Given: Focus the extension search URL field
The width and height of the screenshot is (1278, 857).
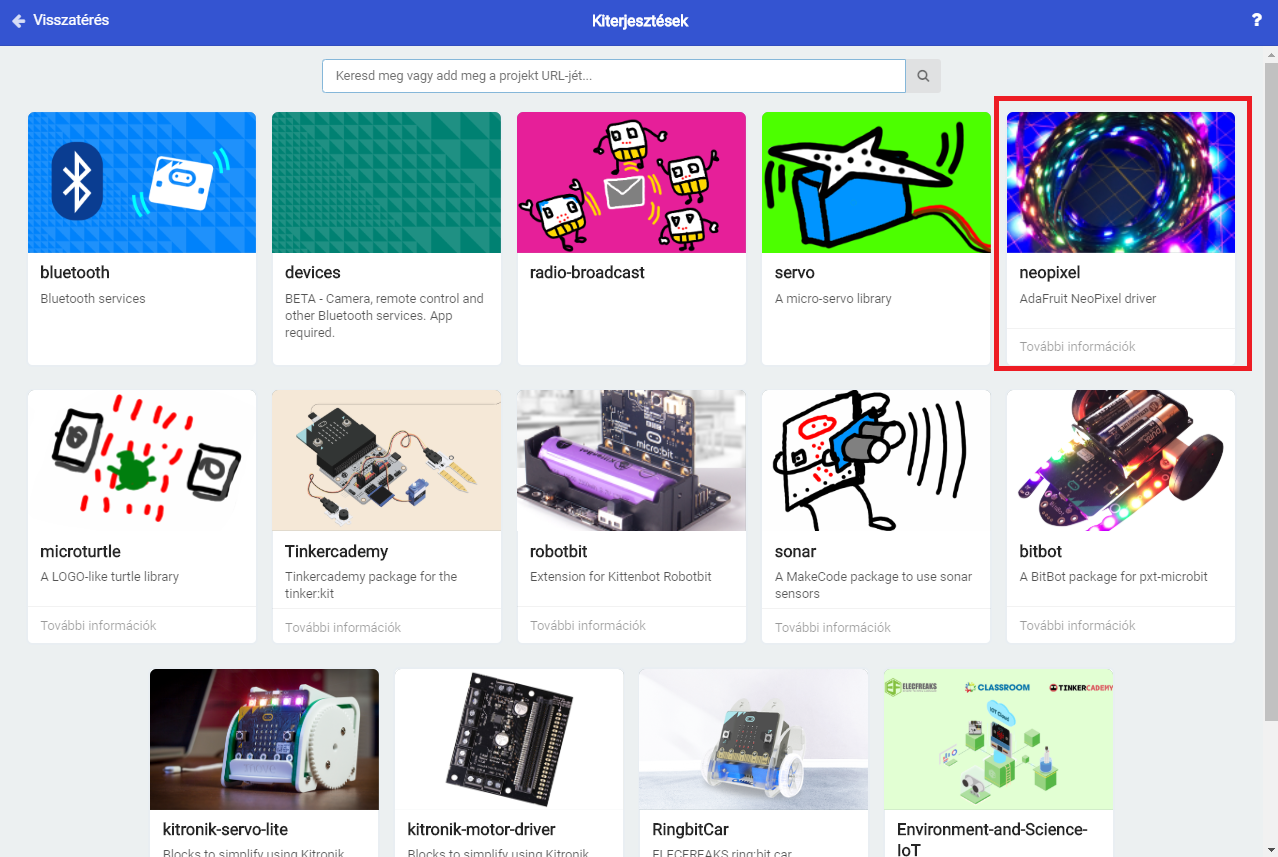Looking at the screenshot, I should click(x=613, y=76).
